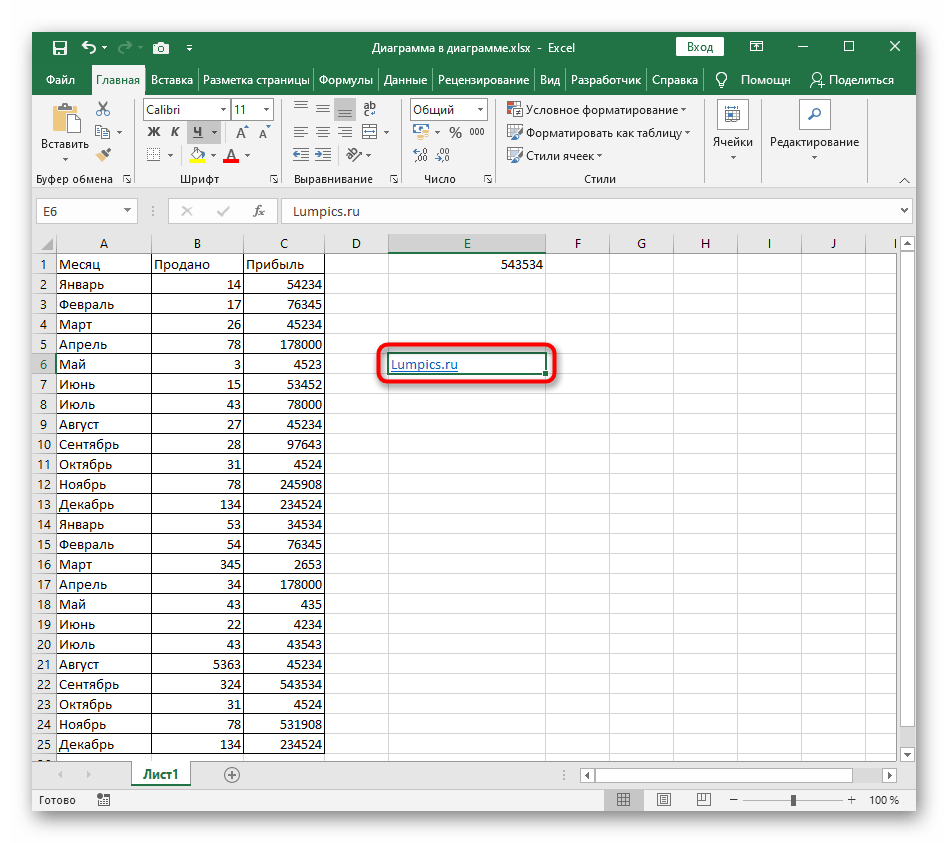Click the Copy icon
The image size is (948, 843).
point(102,132)
